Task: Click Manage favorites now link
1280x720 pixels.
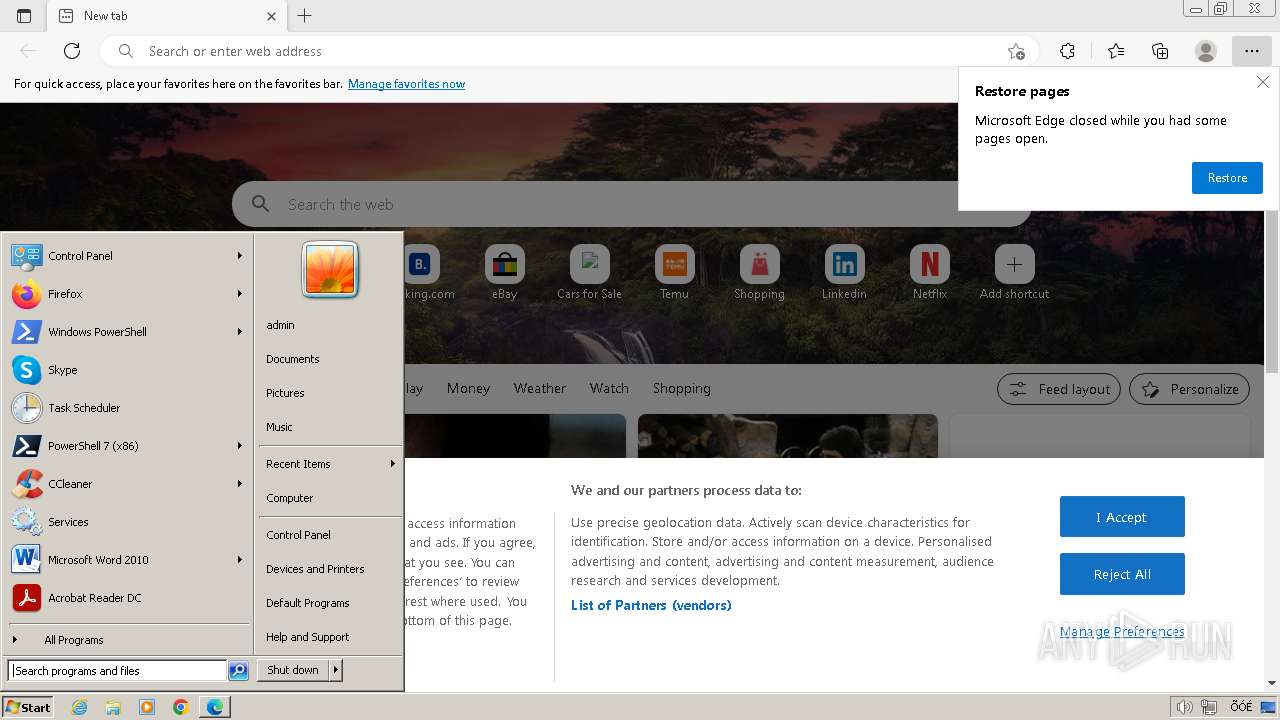Action: click(406, 84)
